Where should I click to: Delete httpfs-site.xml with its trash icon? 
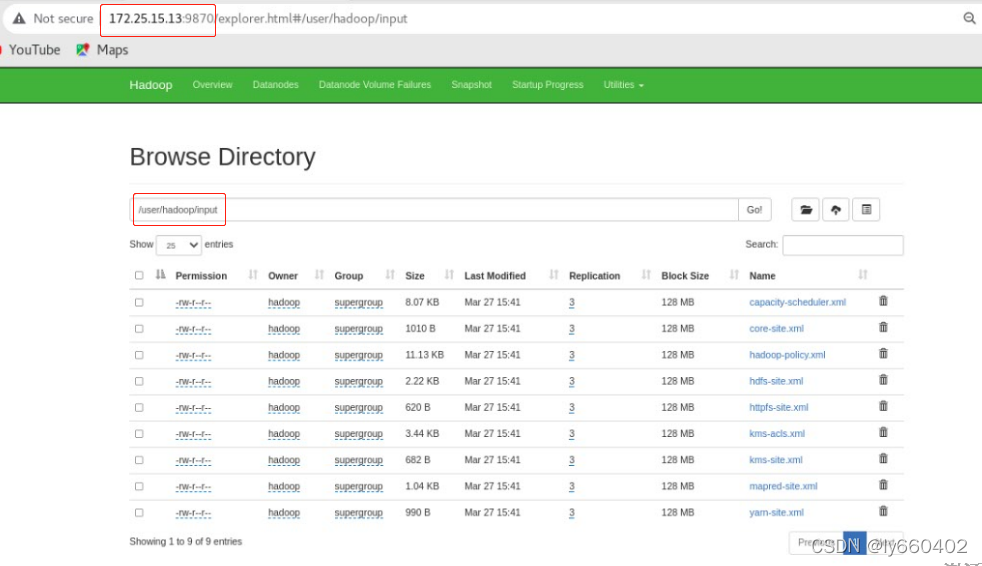pos(883,406)
